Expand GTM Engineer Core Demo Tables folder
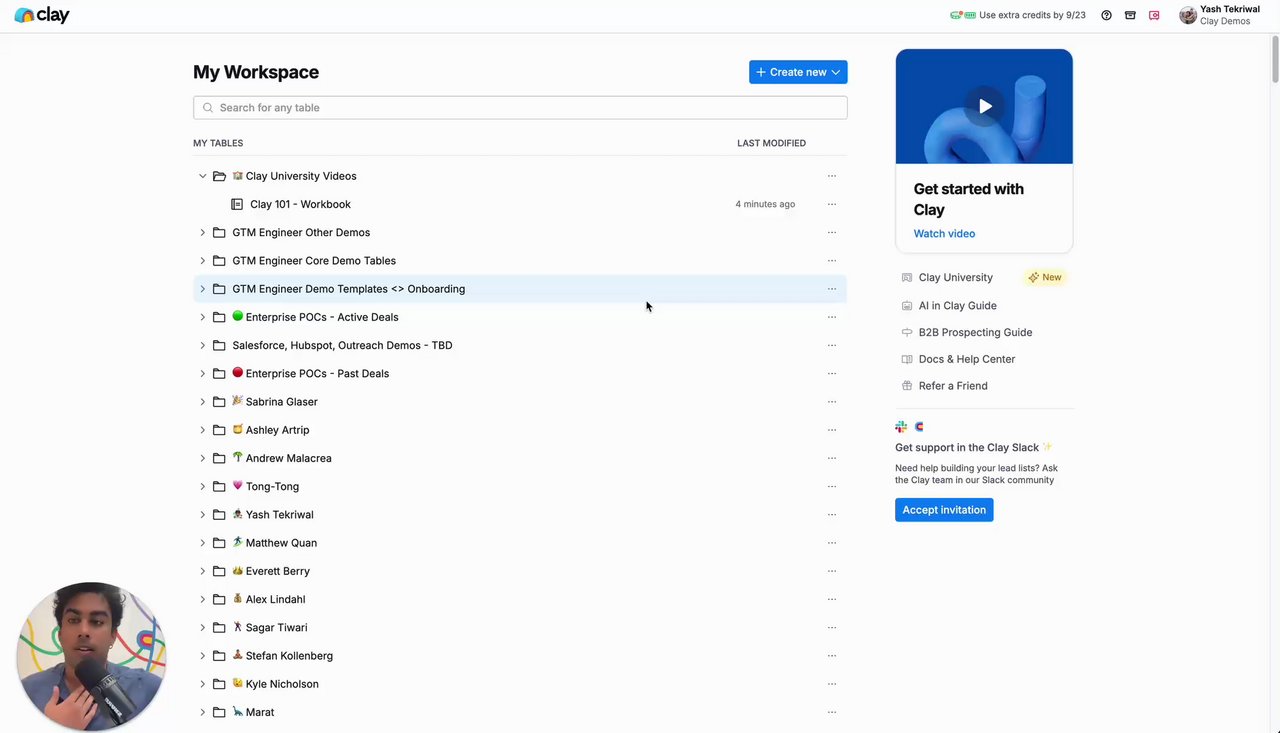 (202, 261)
